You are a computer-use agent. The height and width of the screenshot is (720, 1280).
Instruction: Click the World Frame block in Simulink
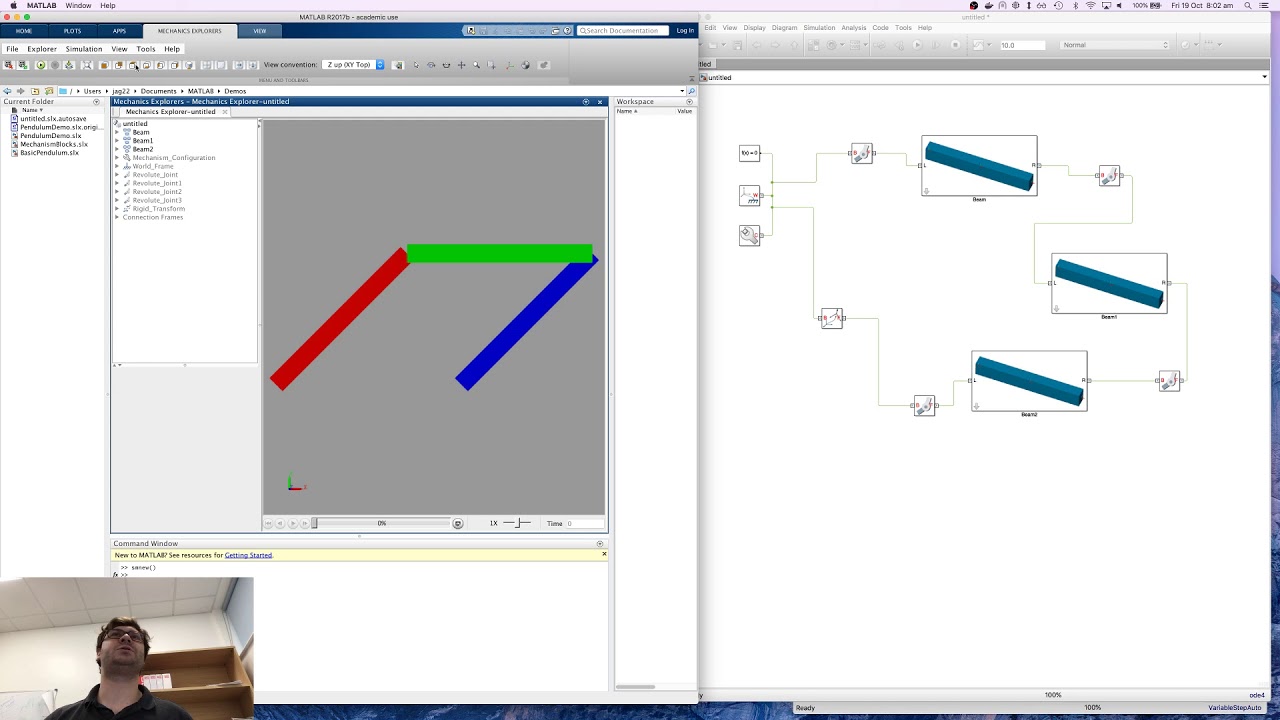click(749, 195)
